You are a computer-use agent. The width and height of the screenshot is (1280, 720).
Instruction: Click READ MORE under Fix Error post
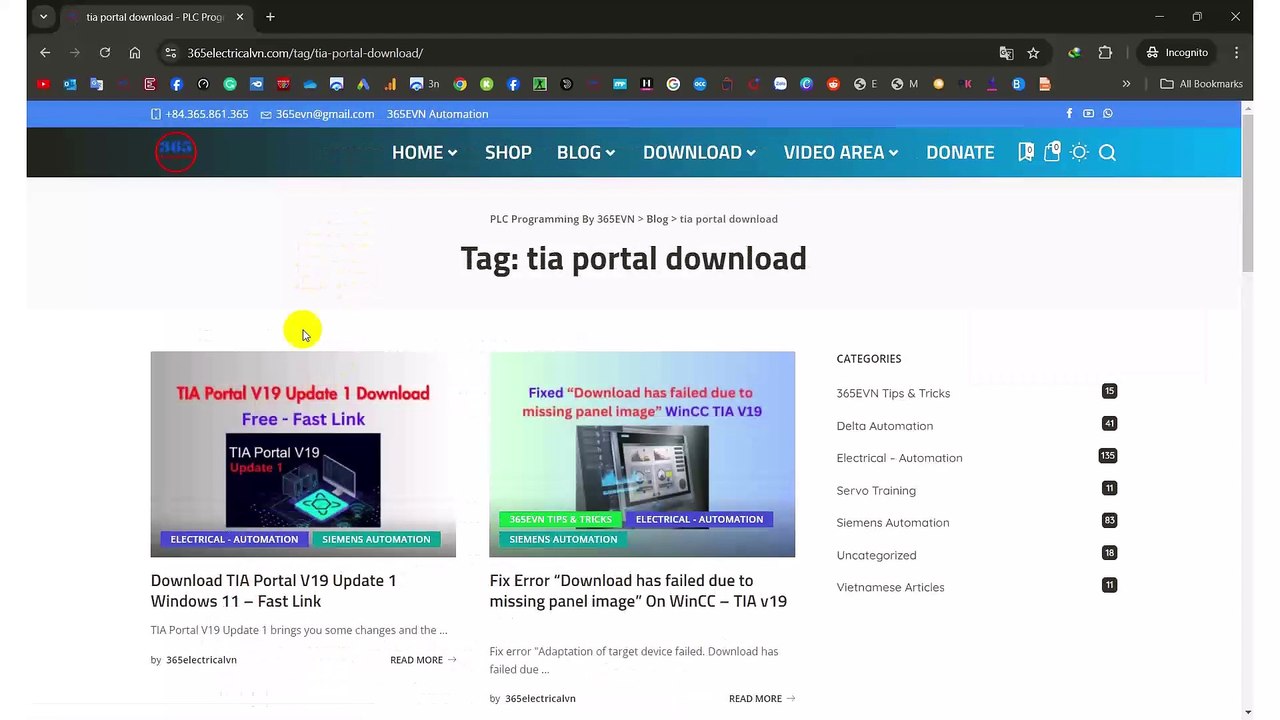coord(762,699)
